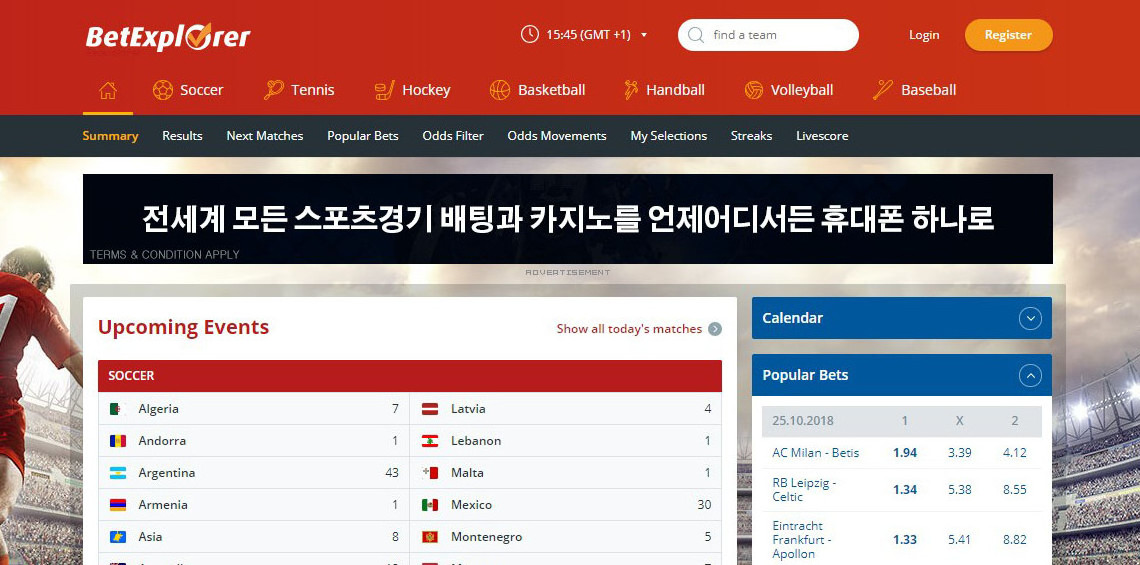
Task: Click the find a team field
Action: pyautogui.click(x=768, y=35)
